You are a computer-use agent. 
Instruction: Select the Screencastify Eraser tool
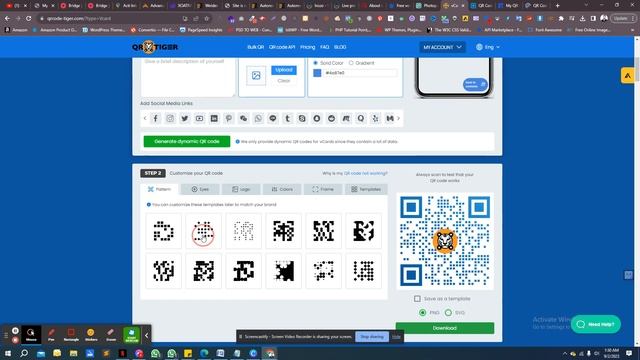tap(111, 334)
